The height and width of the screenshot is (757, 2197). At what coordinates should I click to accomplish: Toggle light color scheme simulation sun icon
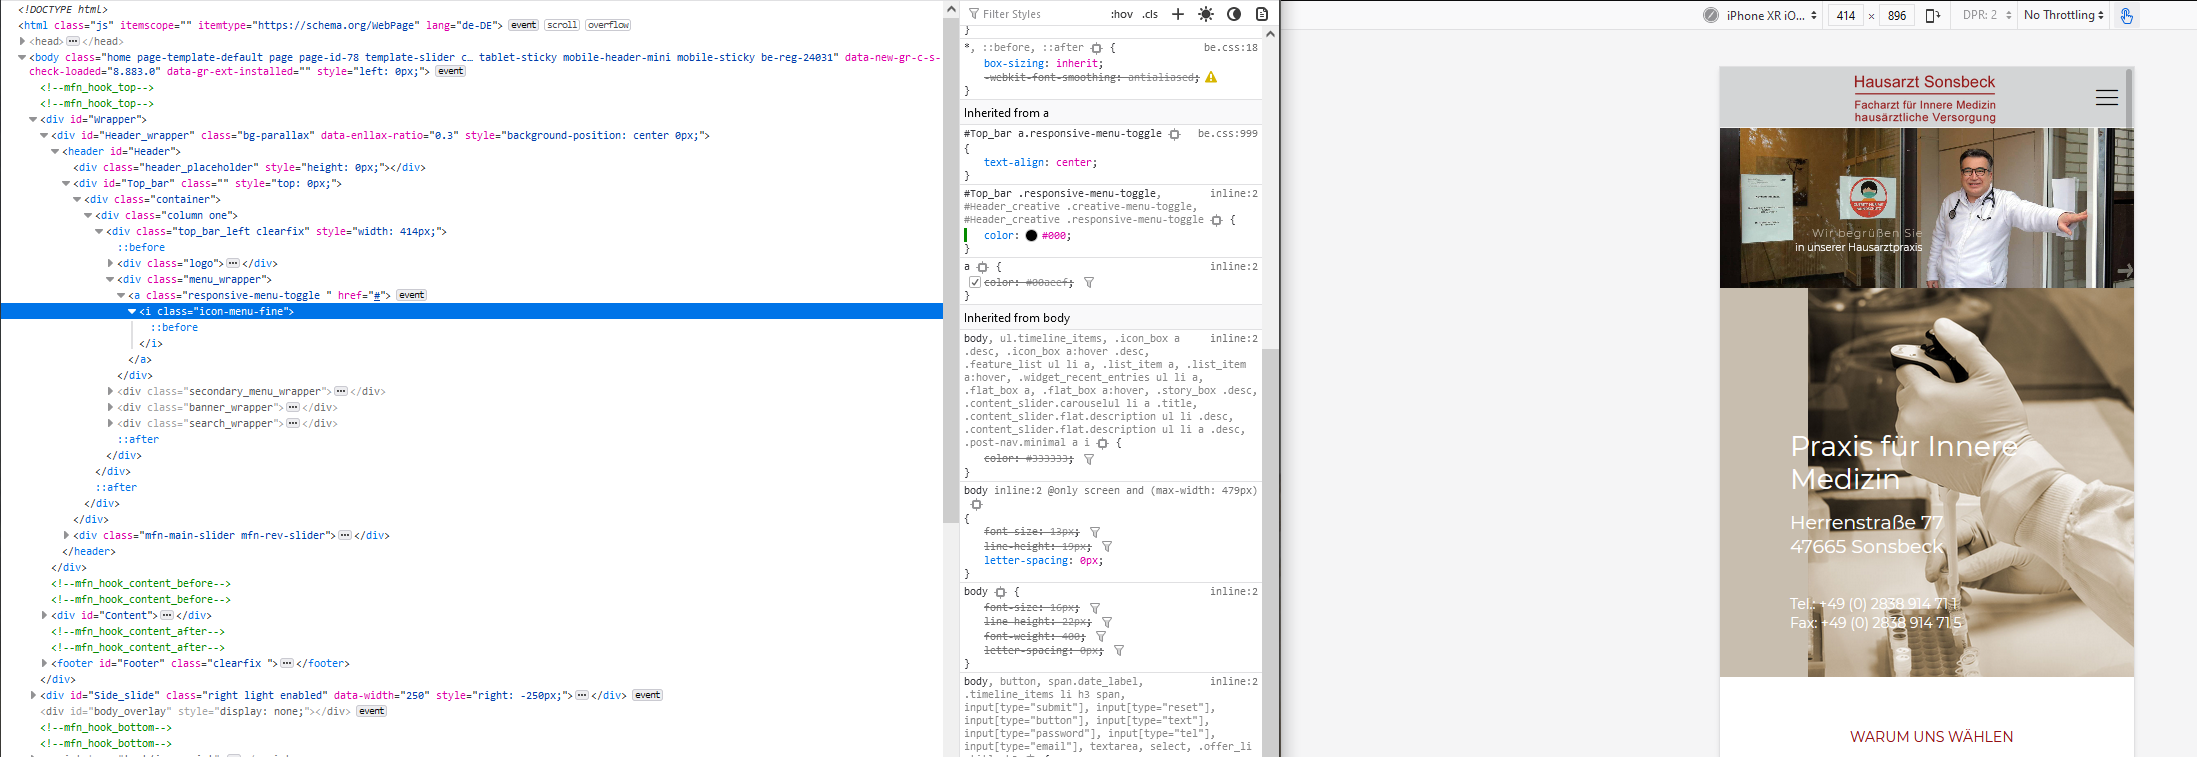pyautogui.click(x=1206, y=14)
